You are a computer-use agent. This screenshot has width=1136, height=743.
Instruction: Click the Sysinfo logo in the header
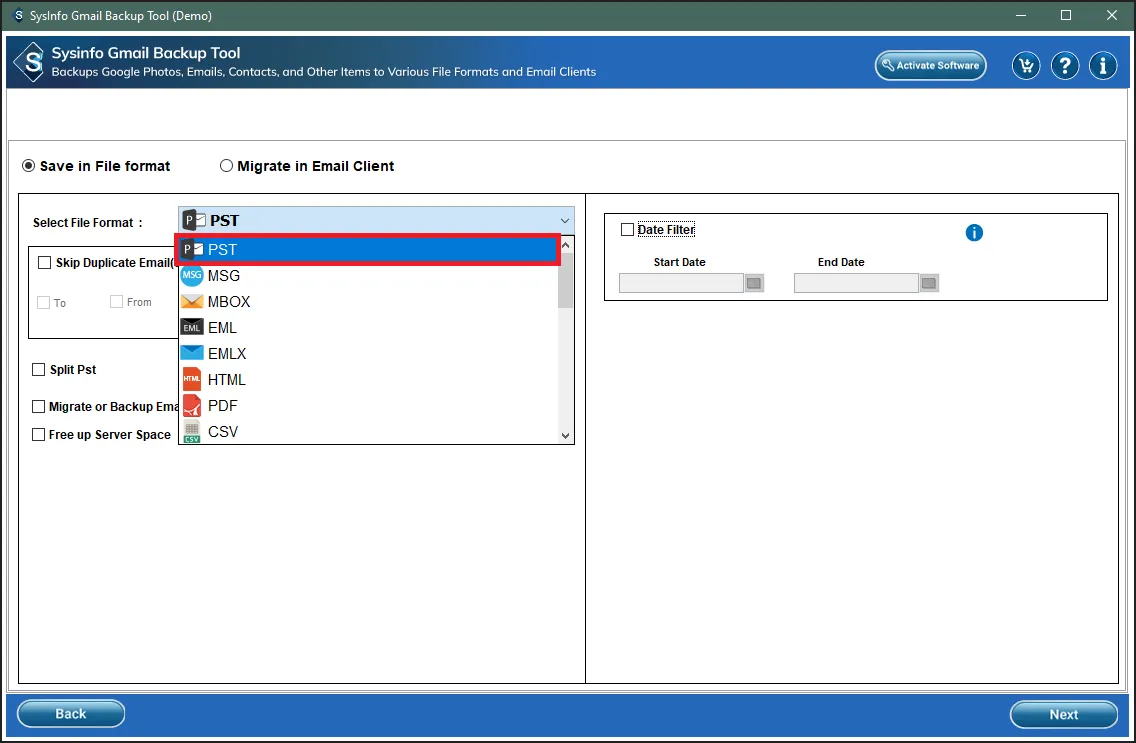tap(29, 62)
